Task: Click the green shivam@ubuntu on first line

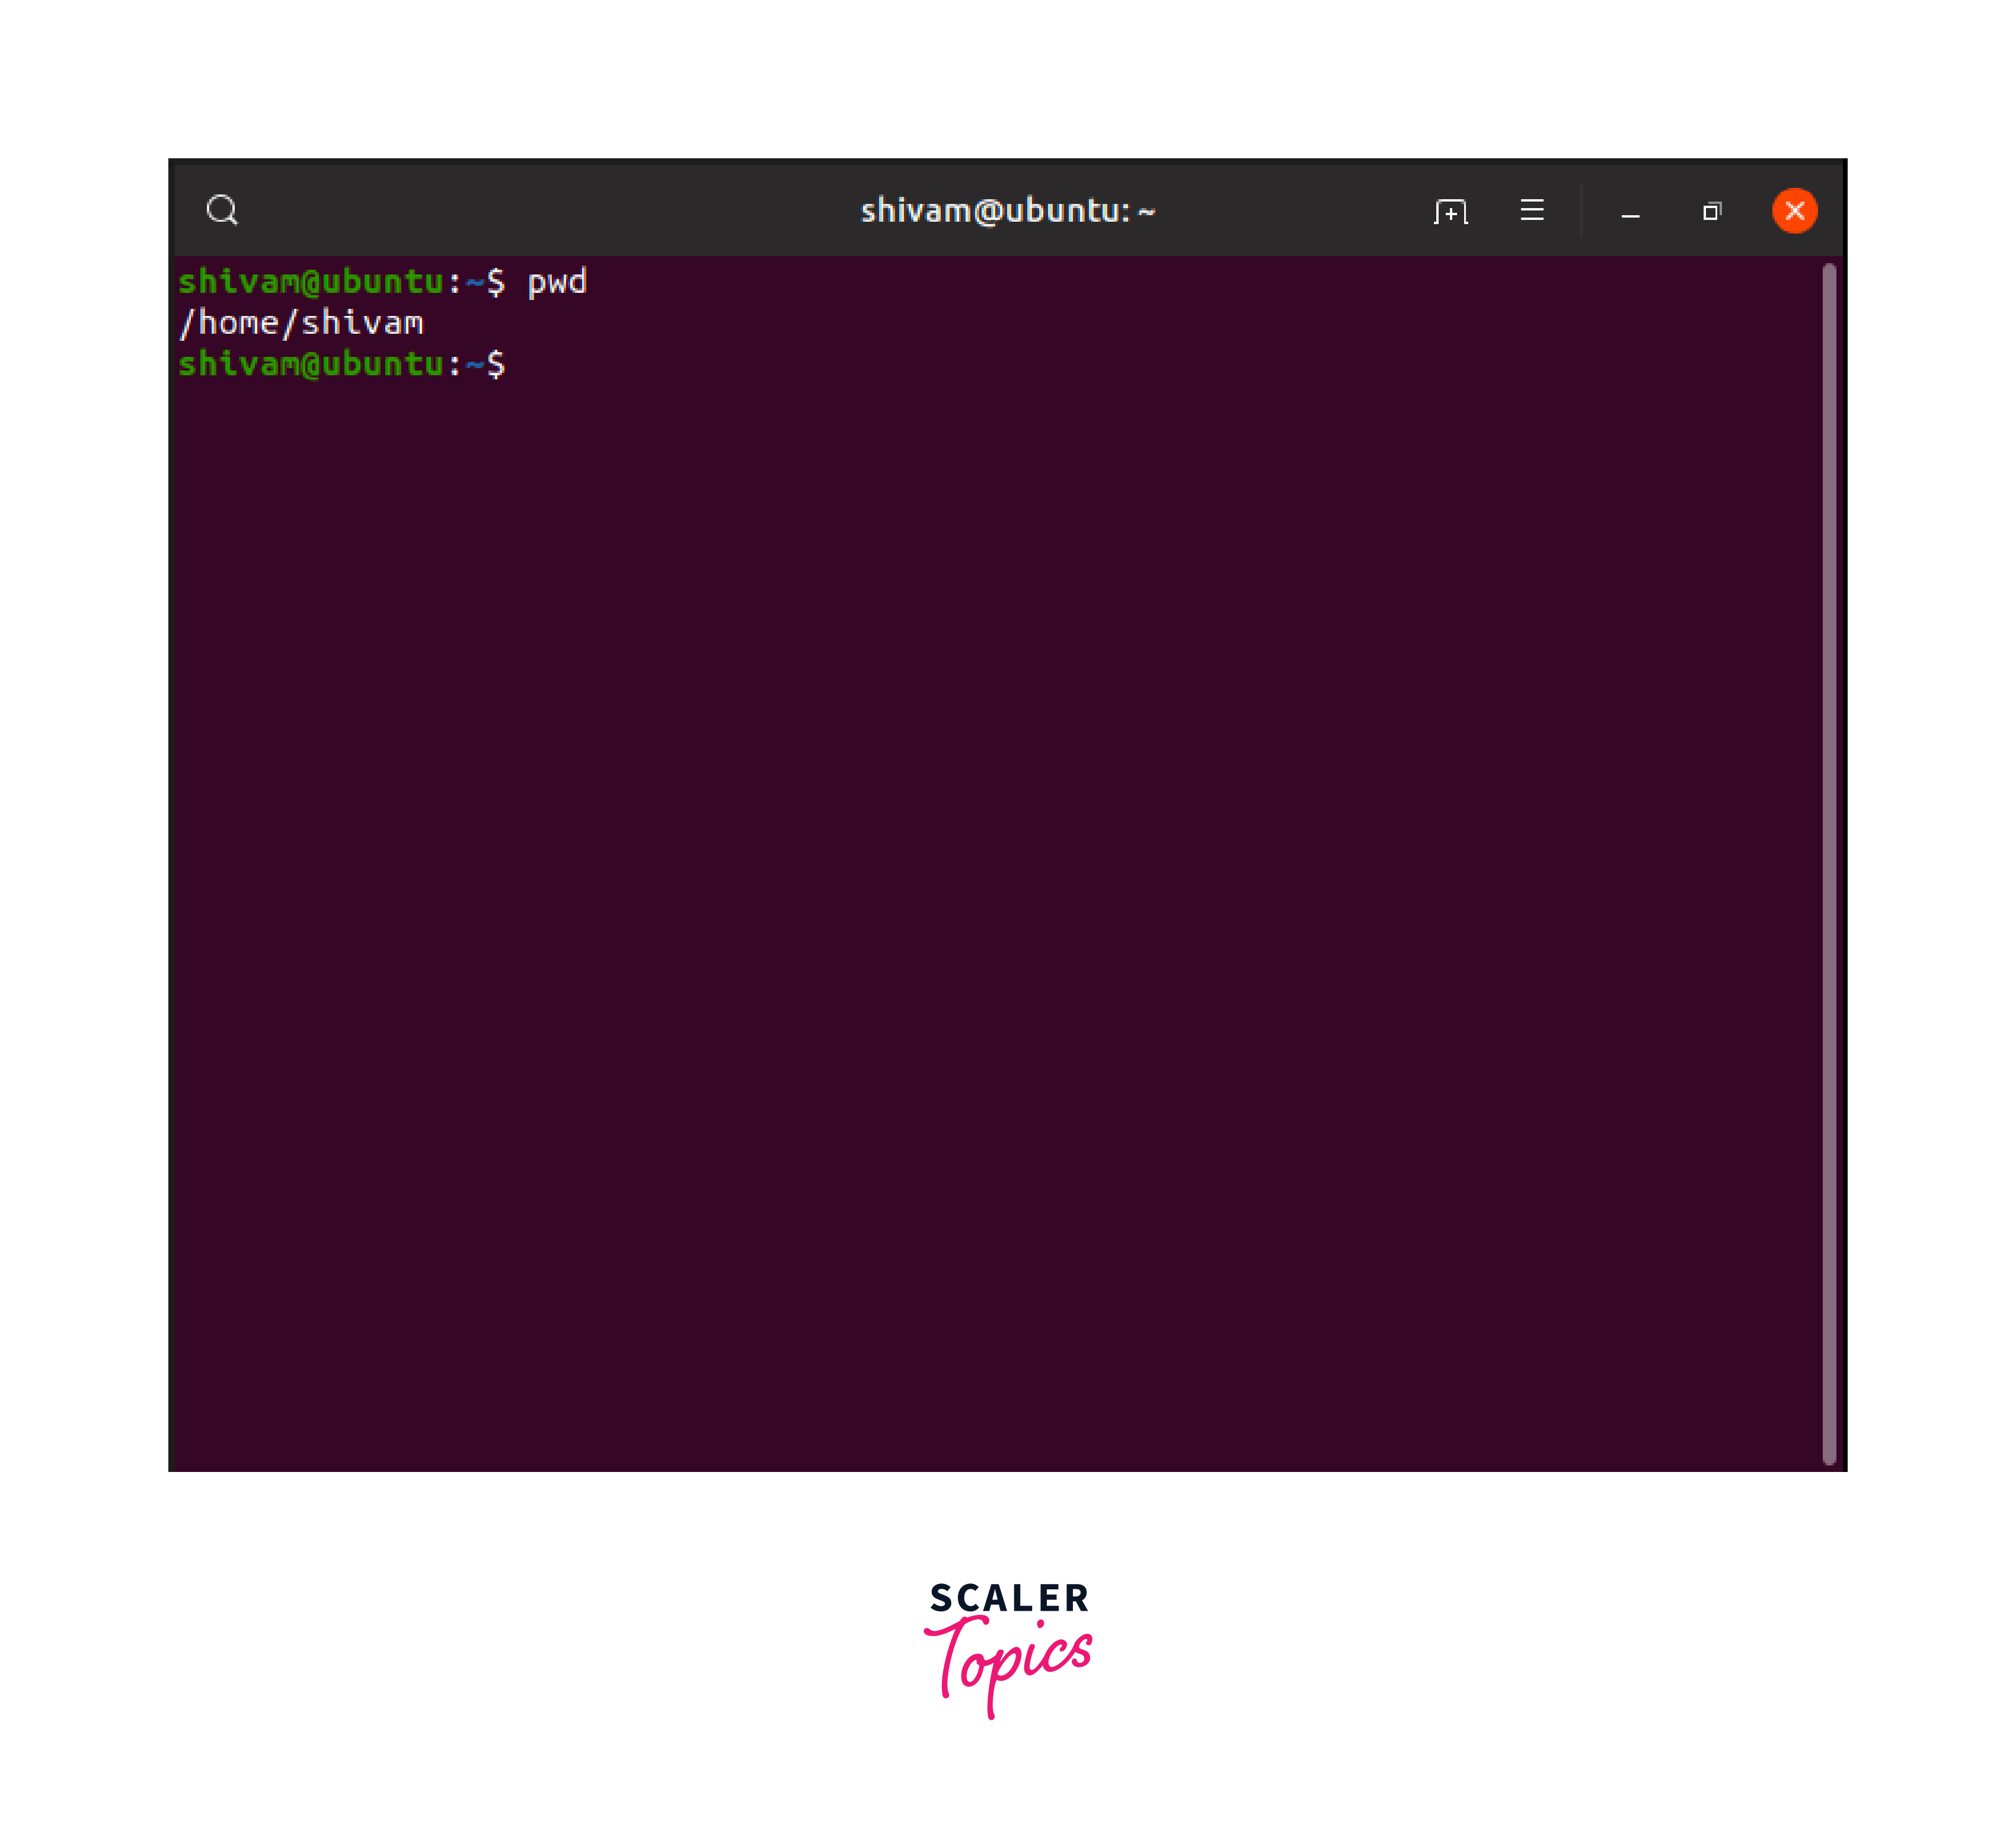Action: click(310, 282)
